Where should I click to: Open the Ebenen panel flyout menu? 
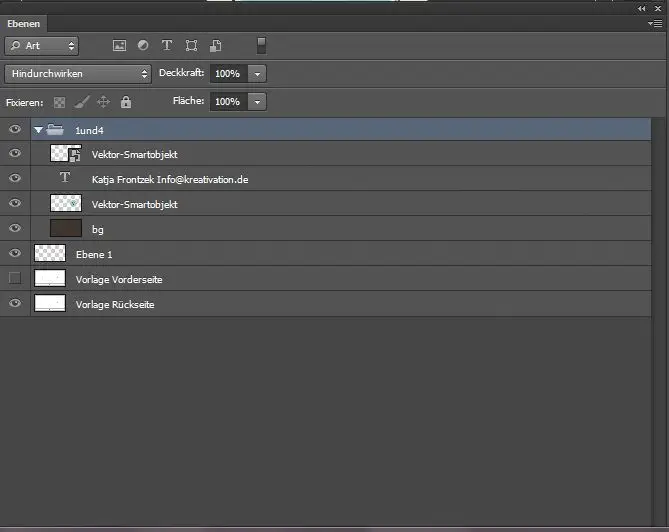click(655, 24)
